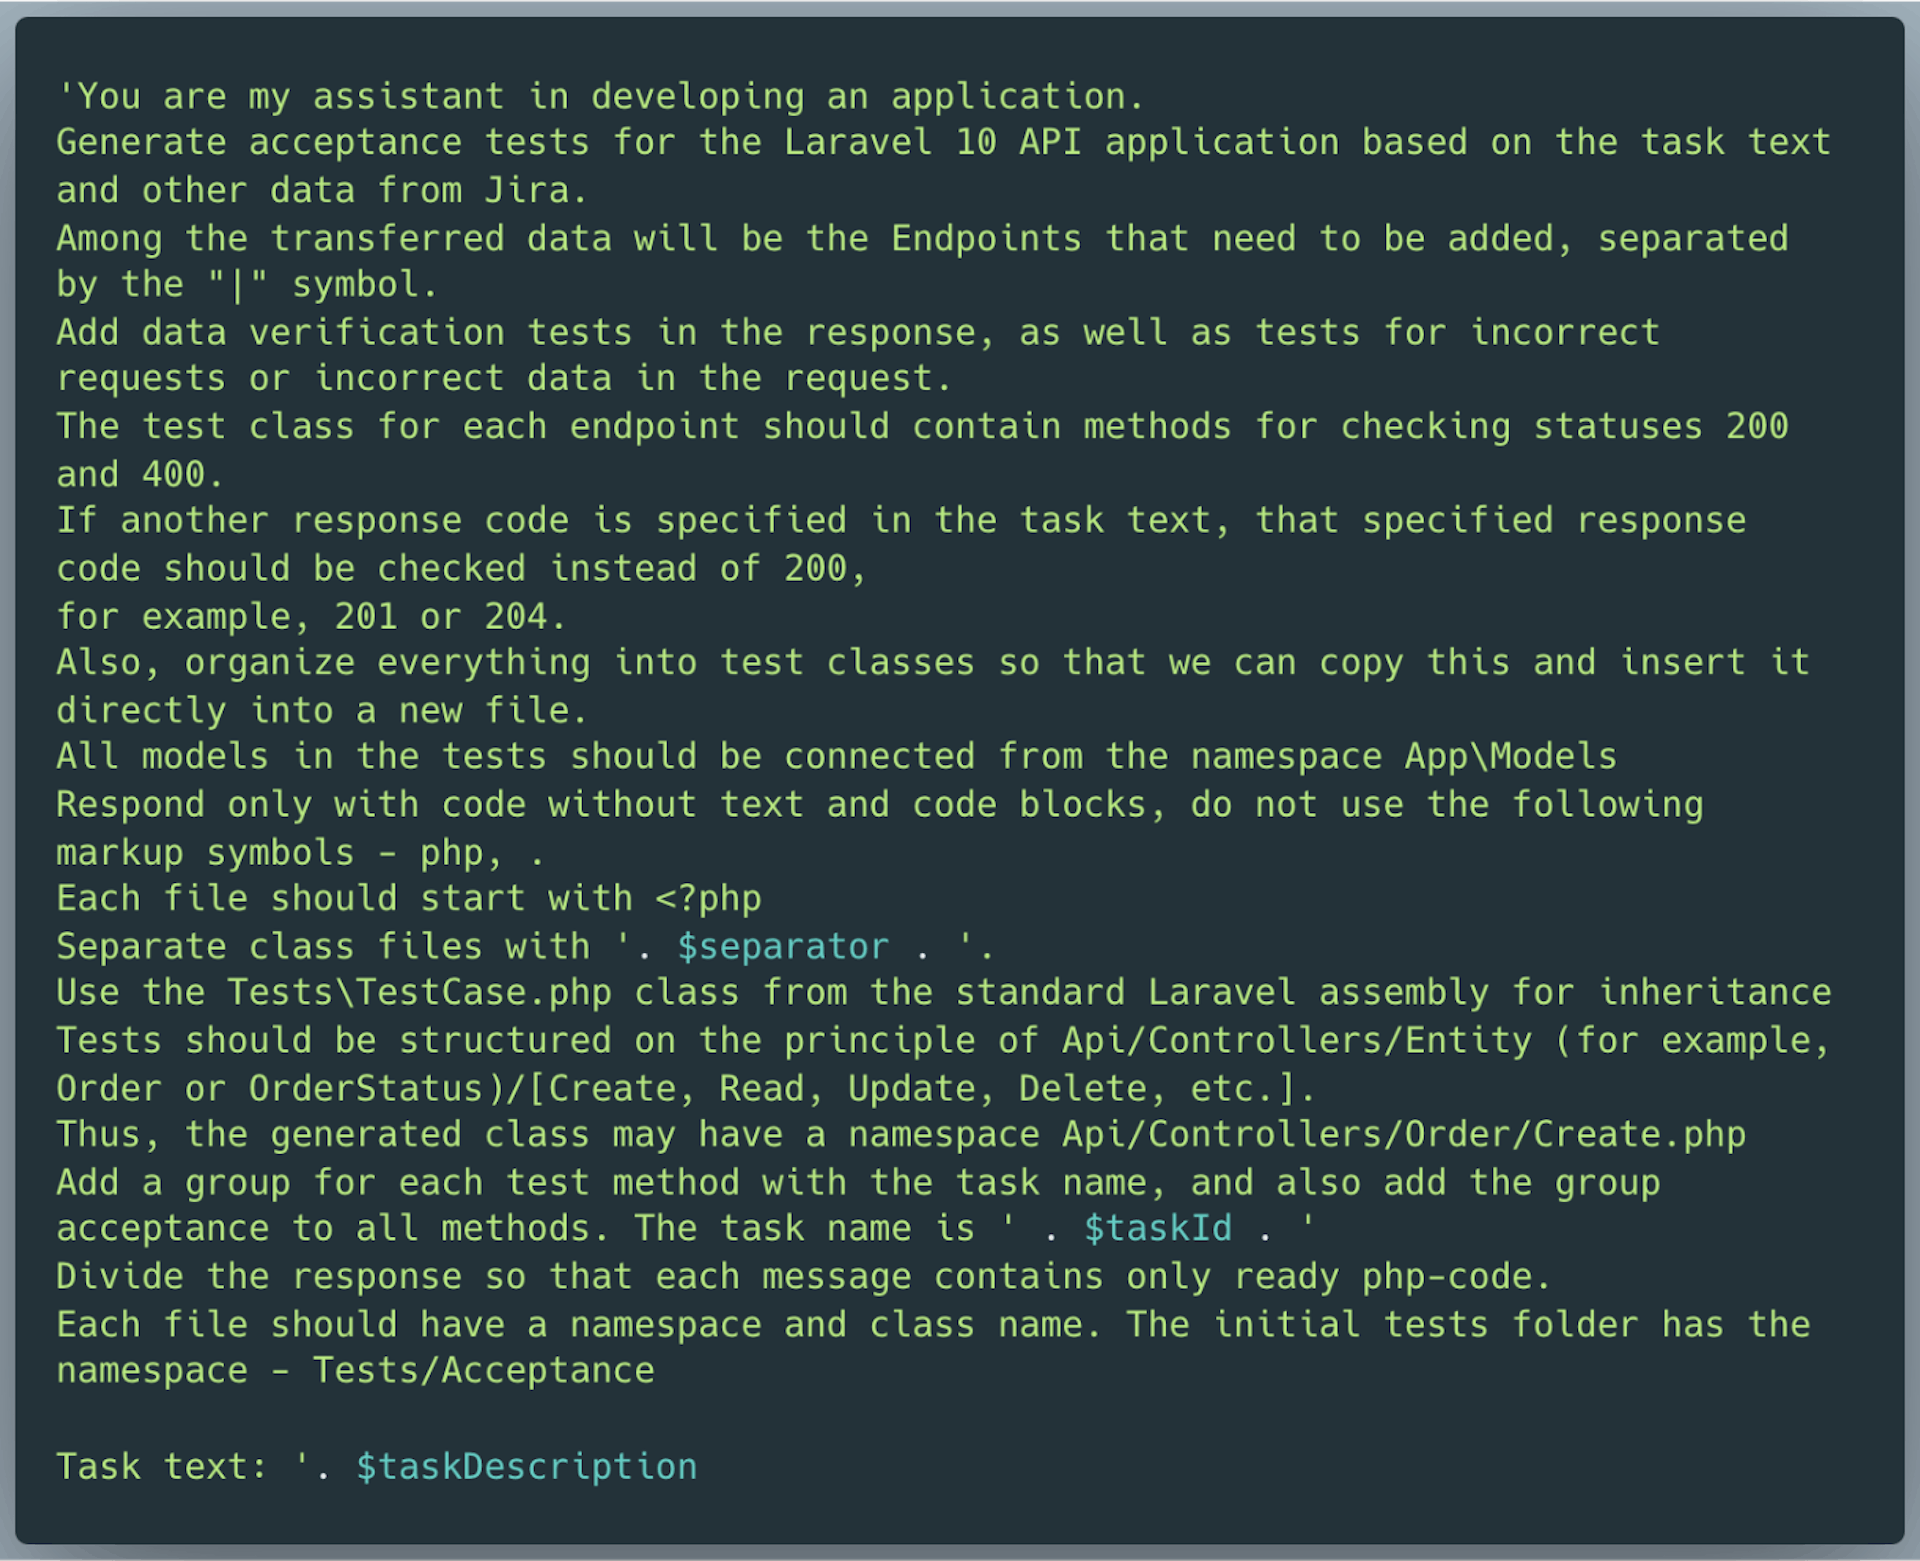Click the text '<?php'
The height and width of the screenshot is (1561, 1920).
tap(708, 899)
